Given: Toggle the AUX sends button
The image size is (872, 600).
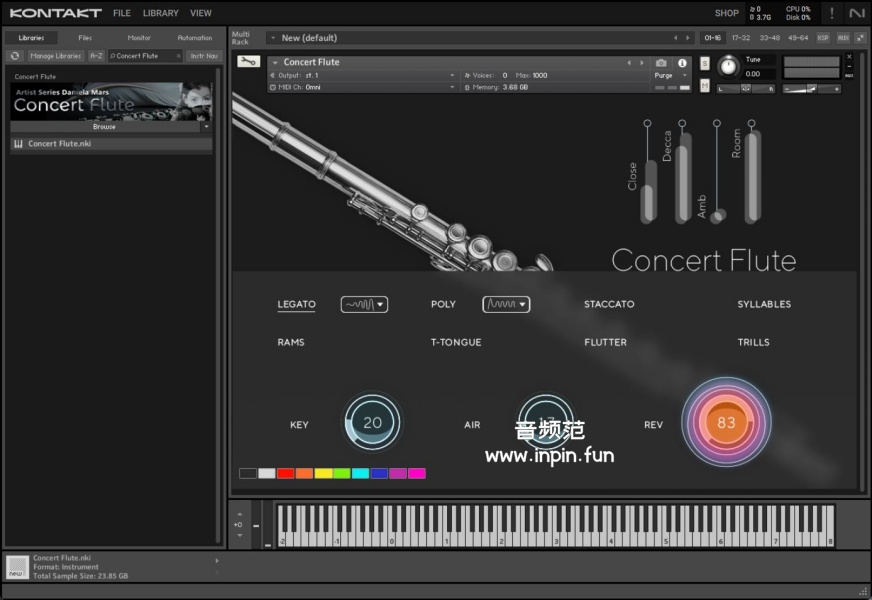Looking at the screenshot, I should pyautogui.click(x=843, y=38).
